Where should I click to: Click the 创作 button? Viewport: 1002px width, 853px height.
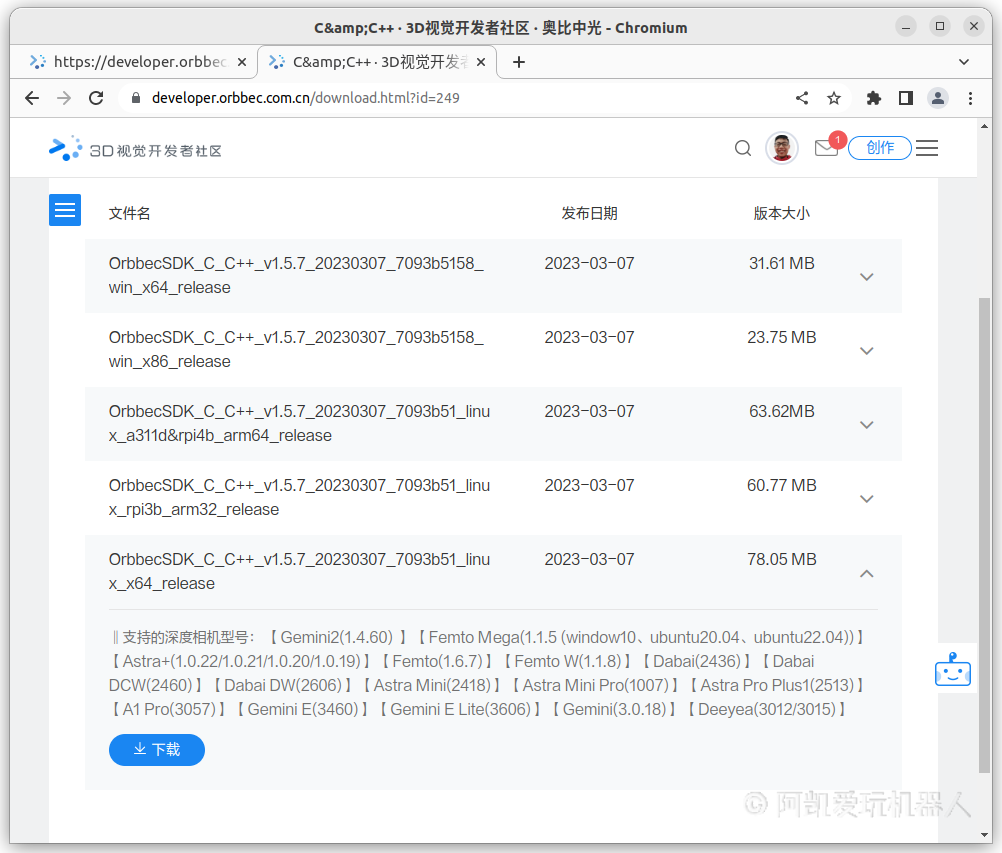coord(879,148)
